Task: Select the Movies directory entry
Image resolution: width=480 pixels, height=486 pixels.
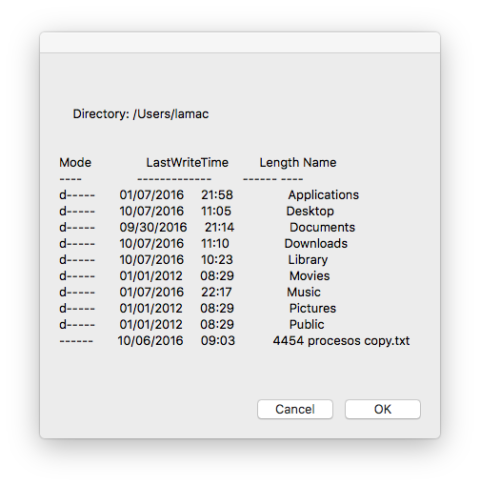Action: coord(309,276)
